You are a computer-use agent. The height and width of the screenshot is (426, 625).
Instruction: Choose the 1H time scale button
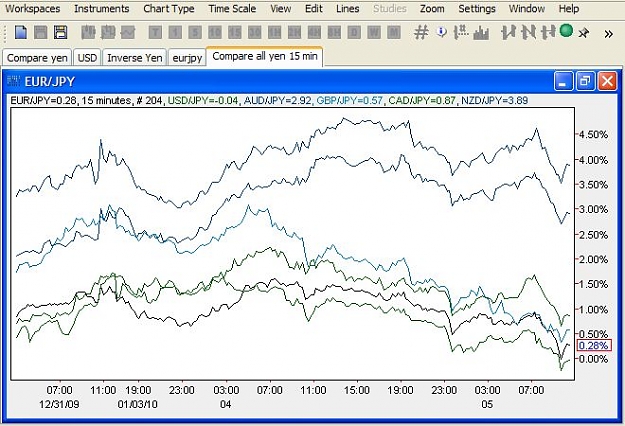tap(275, 32)
